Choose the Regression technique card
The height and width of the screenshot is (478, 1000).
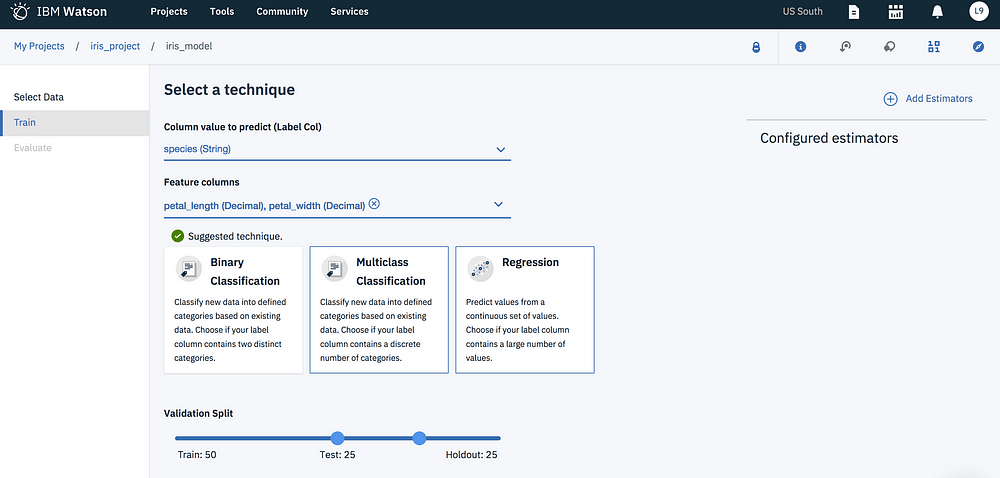tap(525, 310)
